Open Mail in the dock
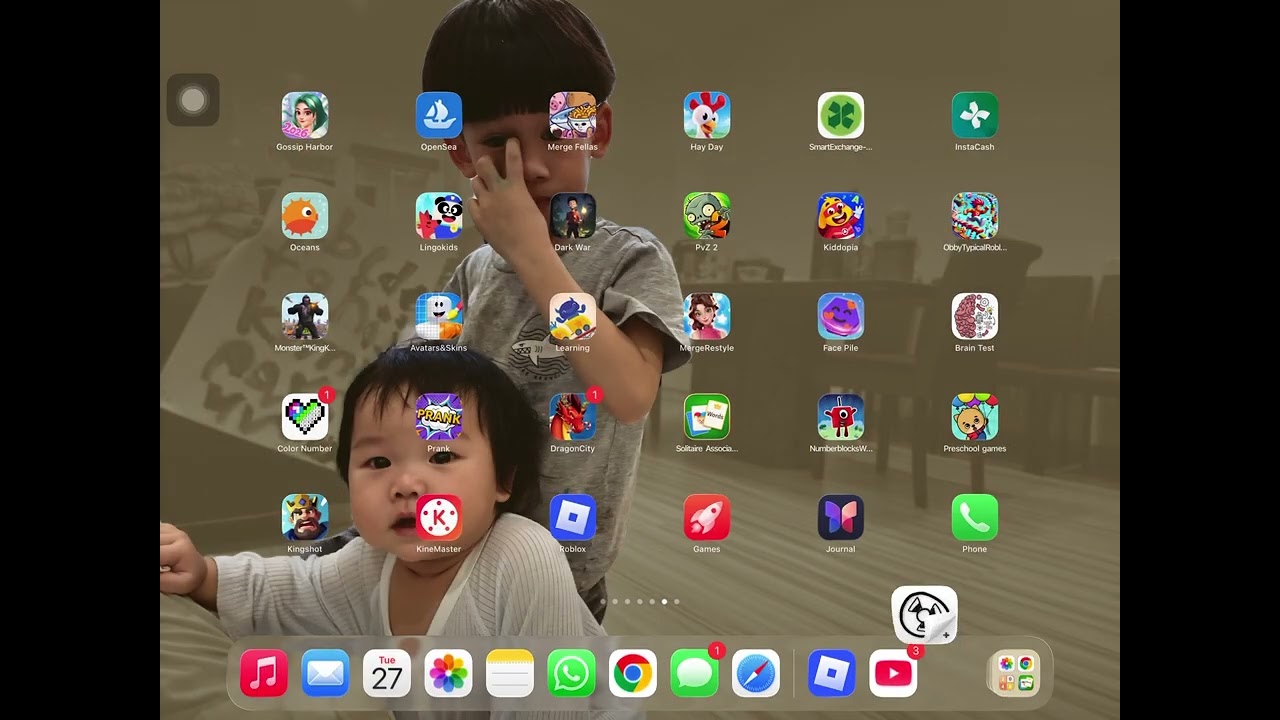1280x720 pixels. pos(325,674)
